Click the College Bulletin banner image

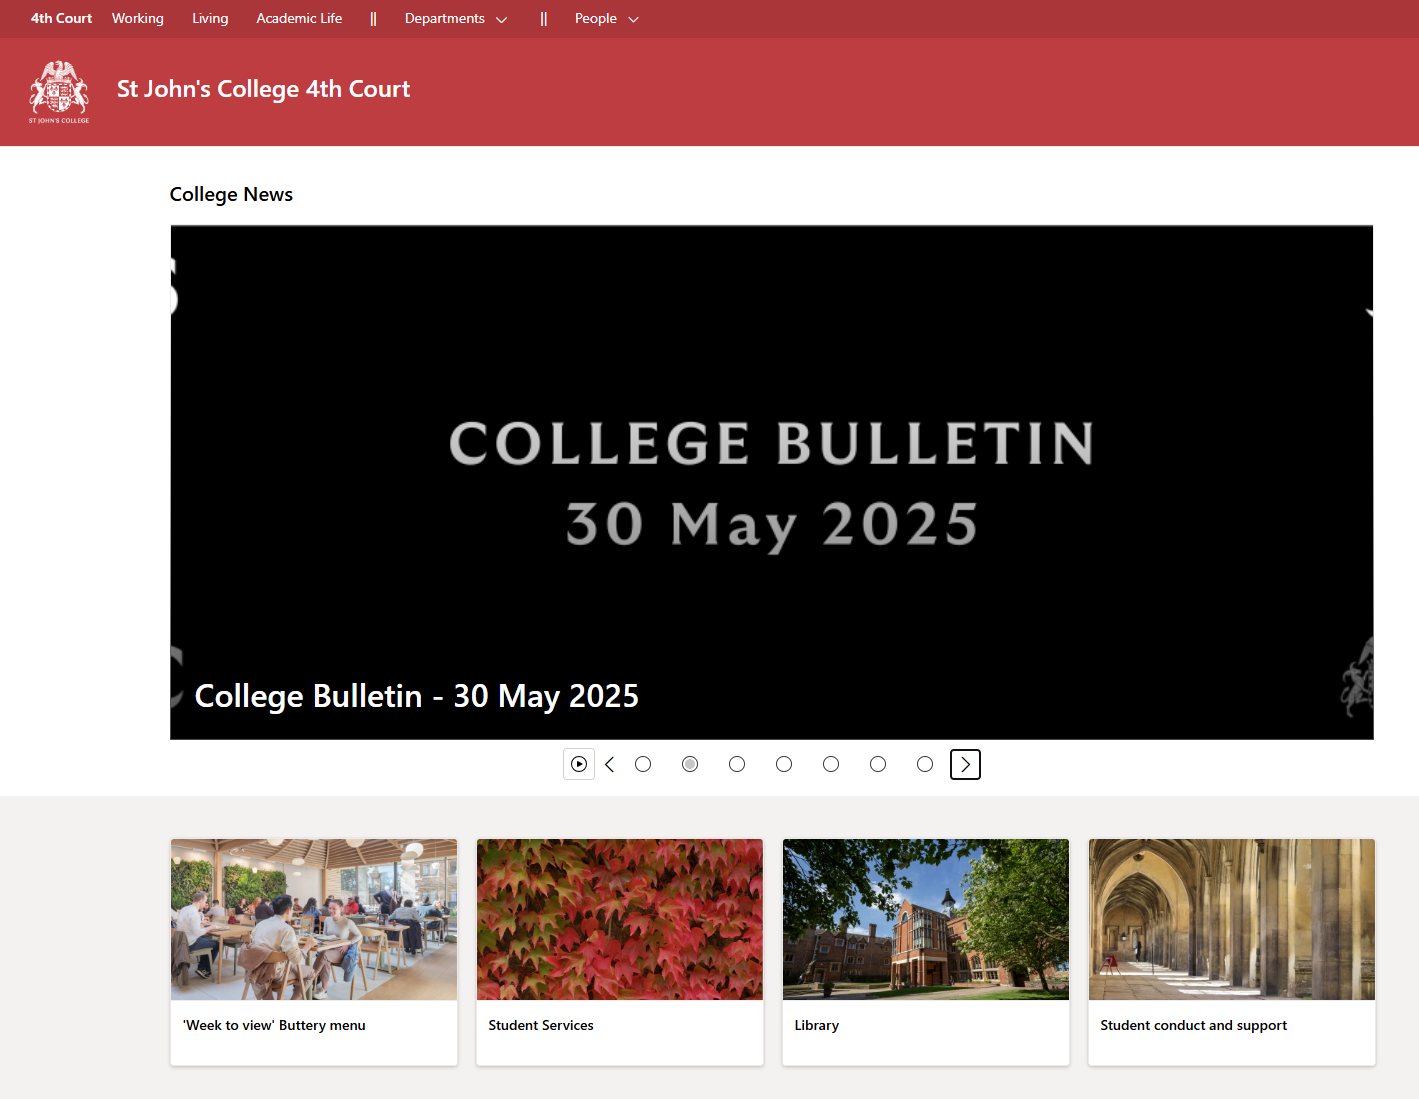click(x=772, y=482)
